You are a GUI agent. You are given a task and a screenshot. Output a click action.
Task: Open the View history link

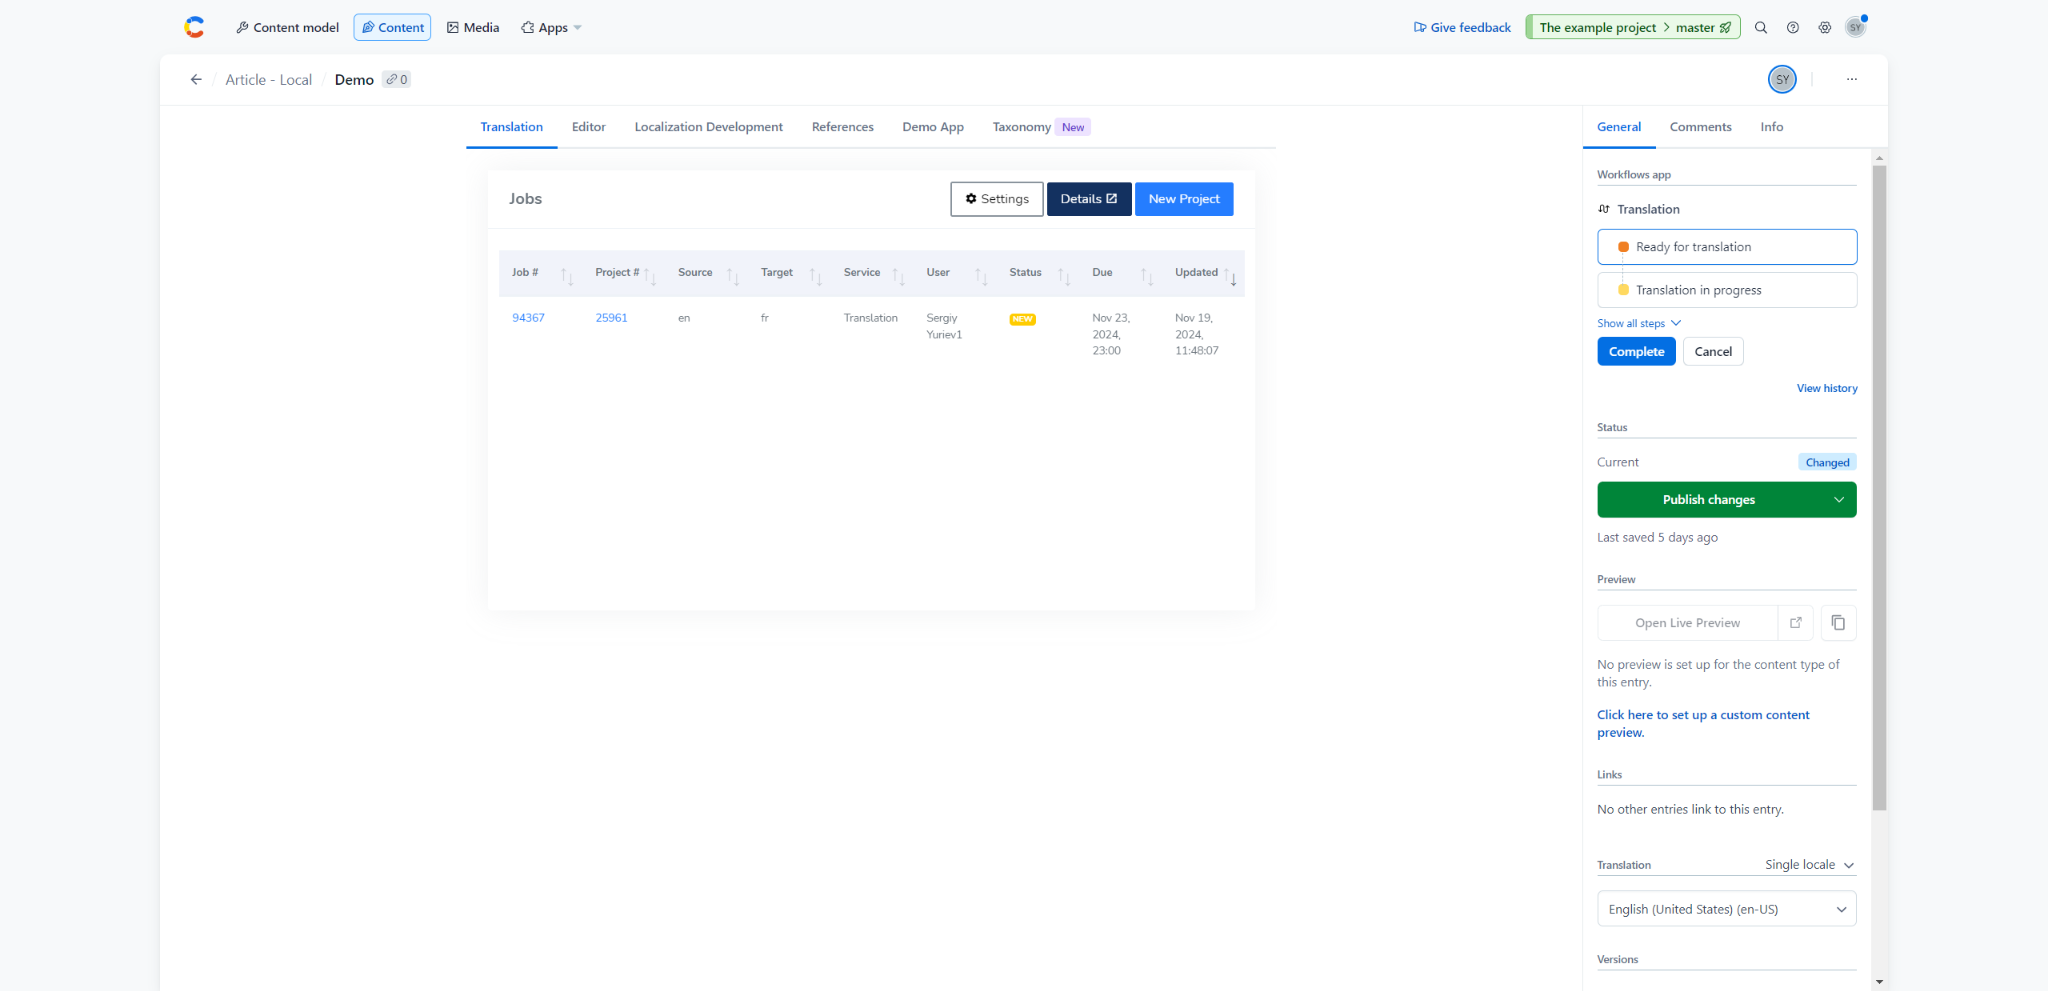[x=1827, y=388]
